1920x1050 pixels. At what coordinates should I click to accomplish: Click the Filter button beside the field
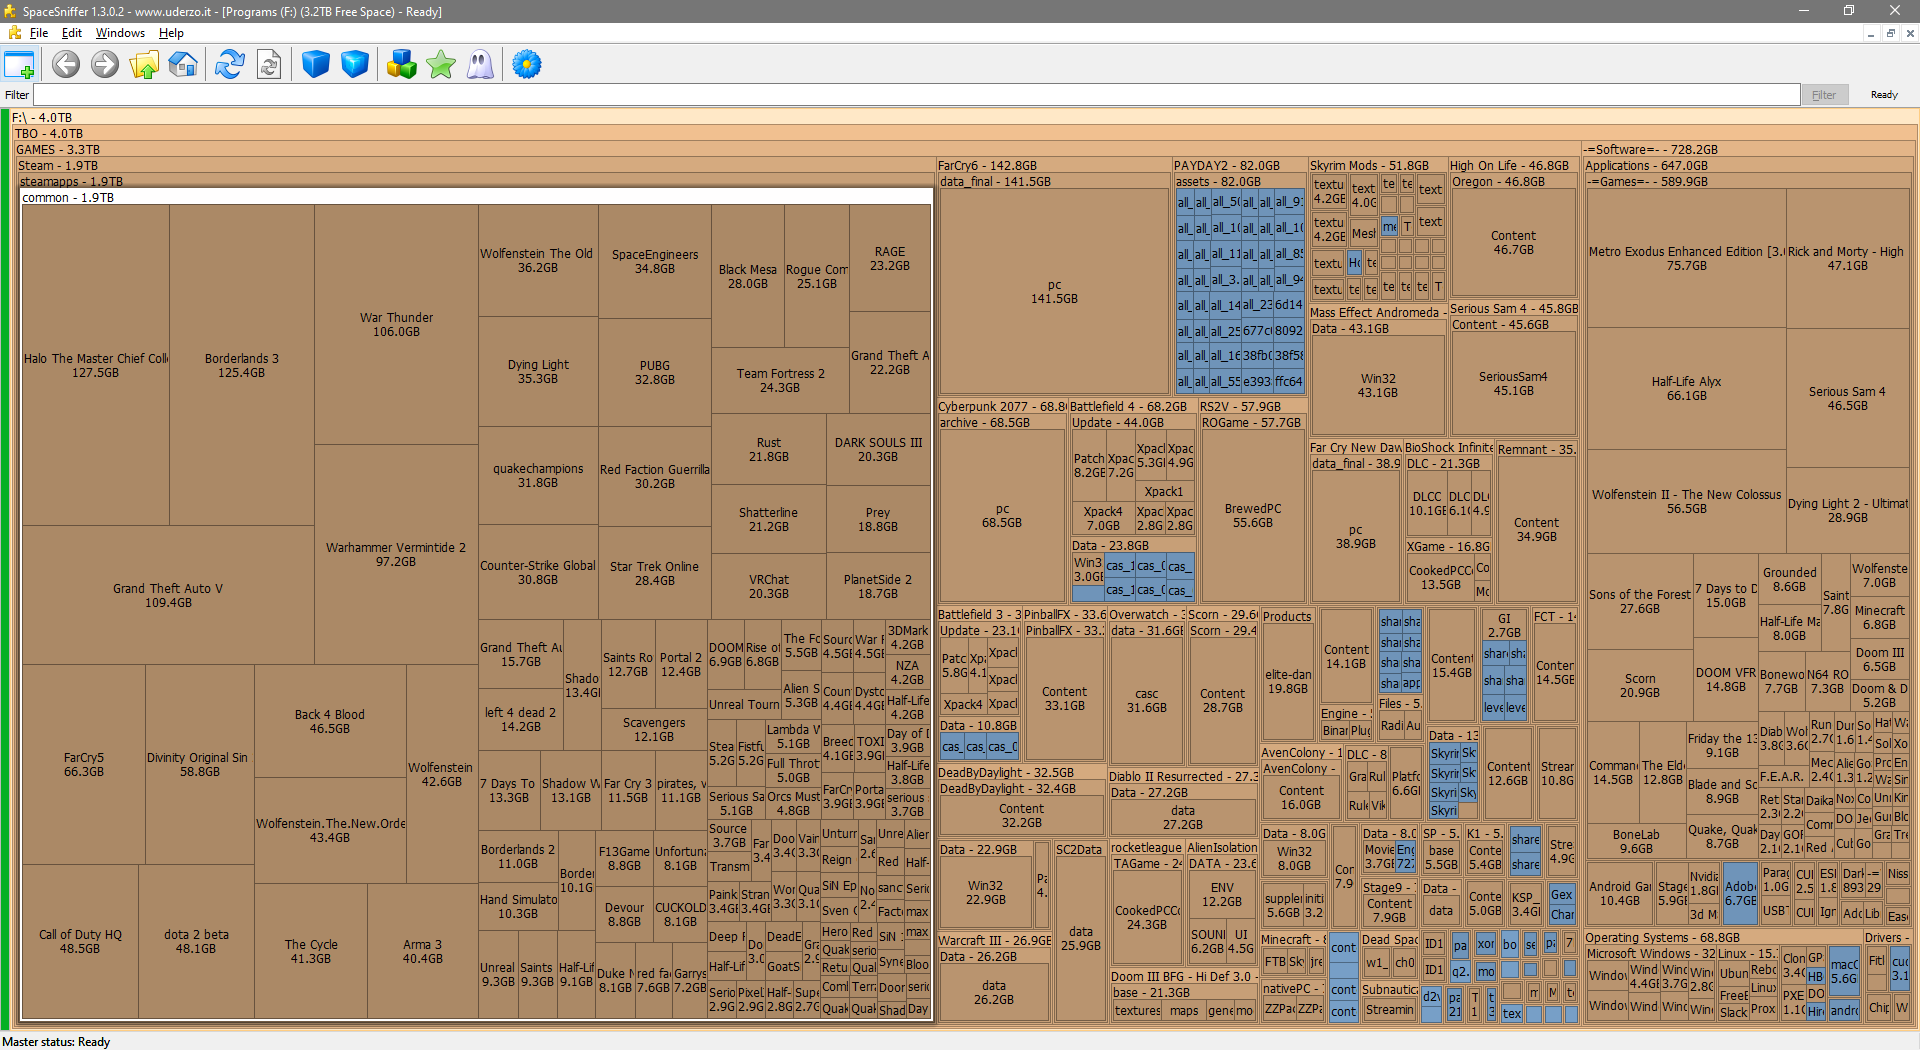pyautogui.click(x=1824, y=95)
